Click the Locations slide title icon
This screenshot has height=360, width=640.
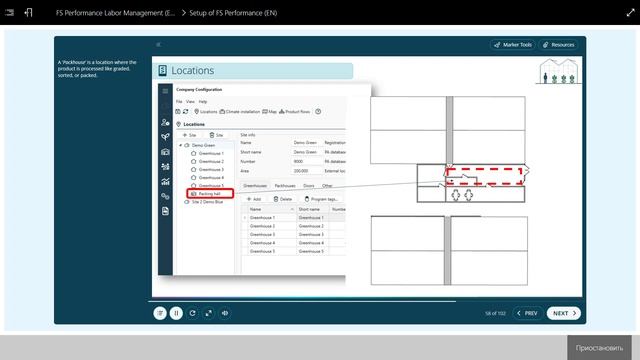(x=162, y=71)
